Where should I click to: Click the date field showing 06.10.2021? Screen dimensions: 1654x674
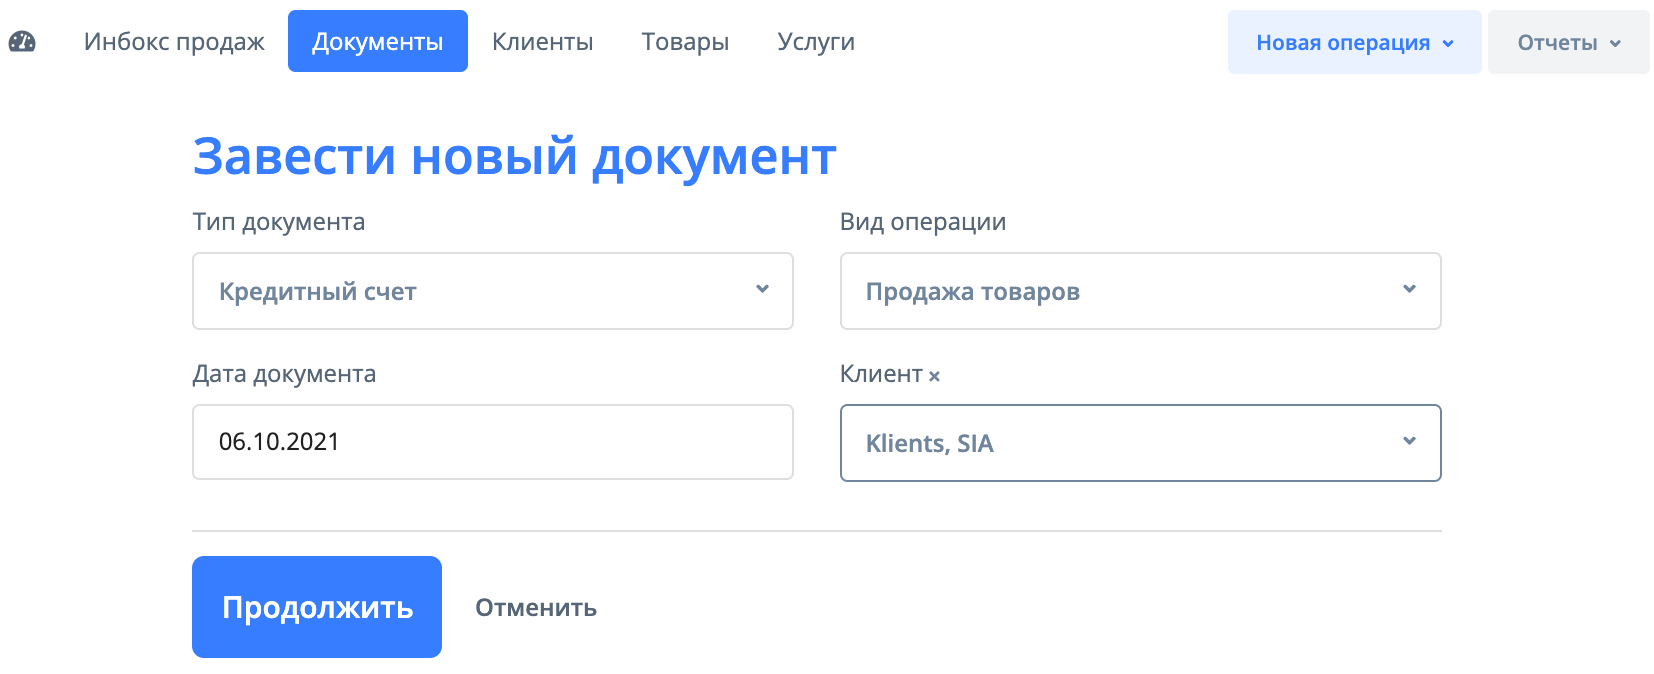pyautogui.click(x=492, y=442)
